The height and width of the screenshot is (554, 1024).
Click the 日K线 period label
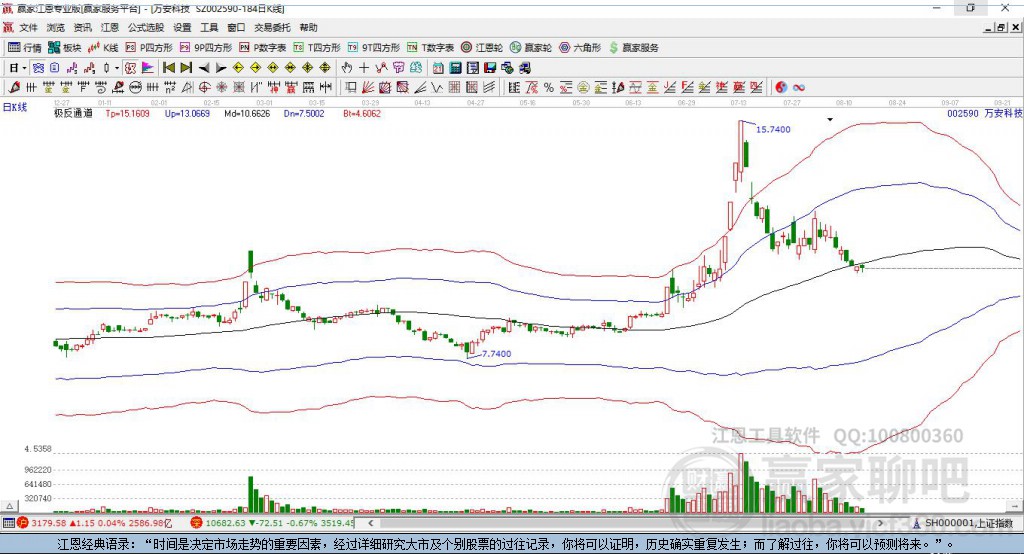(15, 107)
